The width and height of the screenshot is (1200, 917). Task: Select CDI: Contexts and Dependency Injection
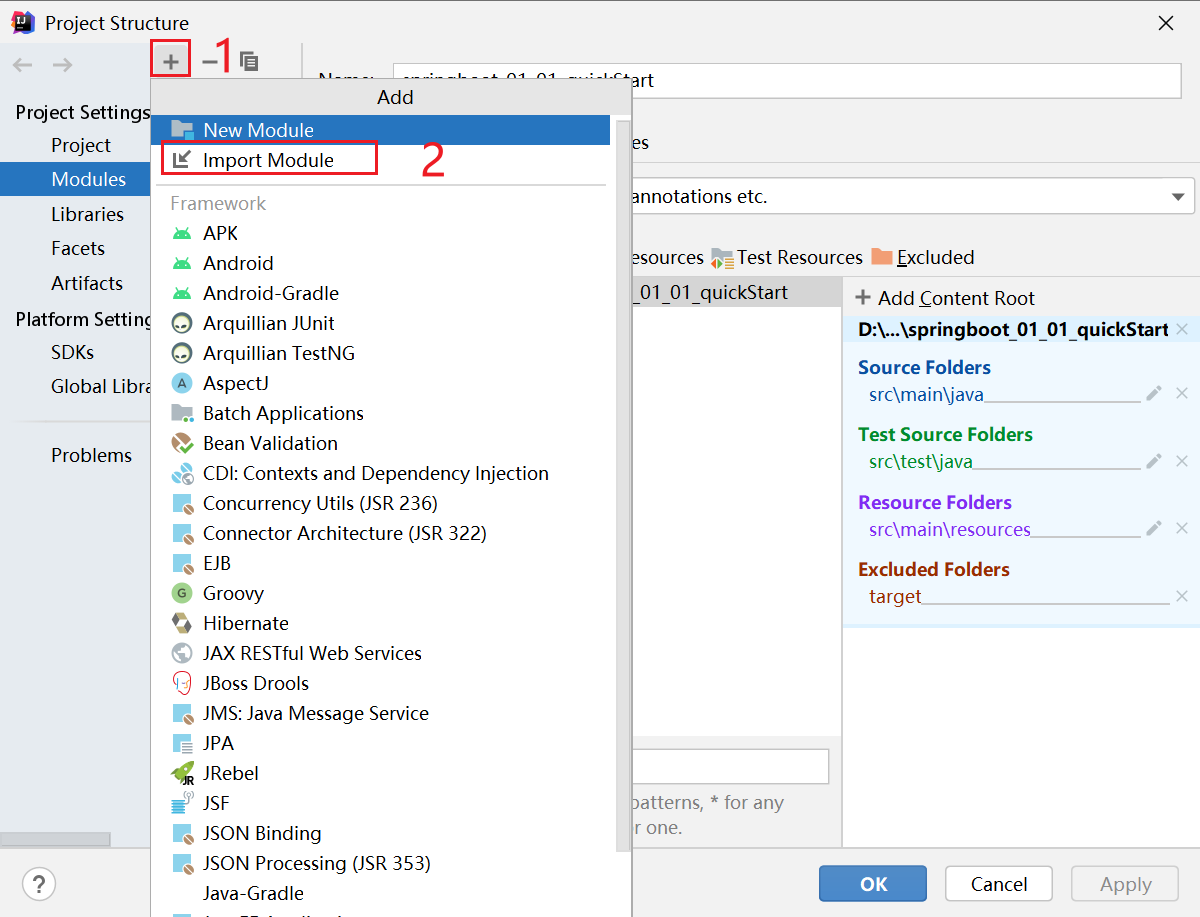coord(380,473)
